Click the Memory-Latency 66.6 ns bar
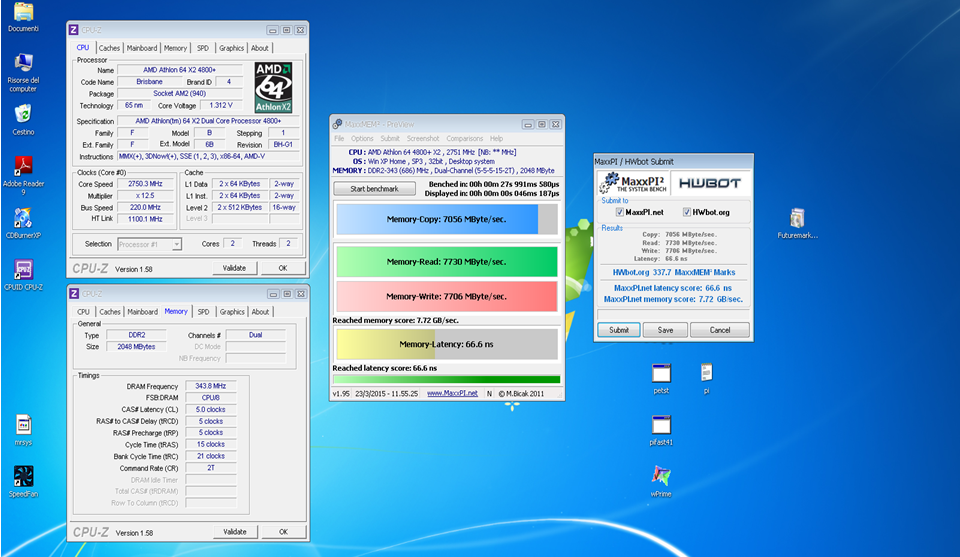The image size is (960, 557). (x=447, y=344)
